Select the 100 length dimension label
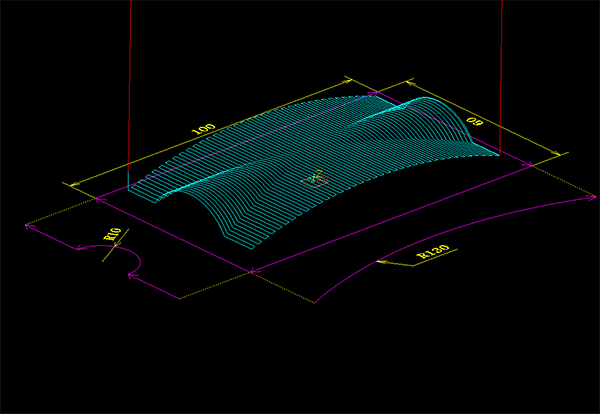Image resolution: width=600 pixels, height=414 pixels. 203,129
